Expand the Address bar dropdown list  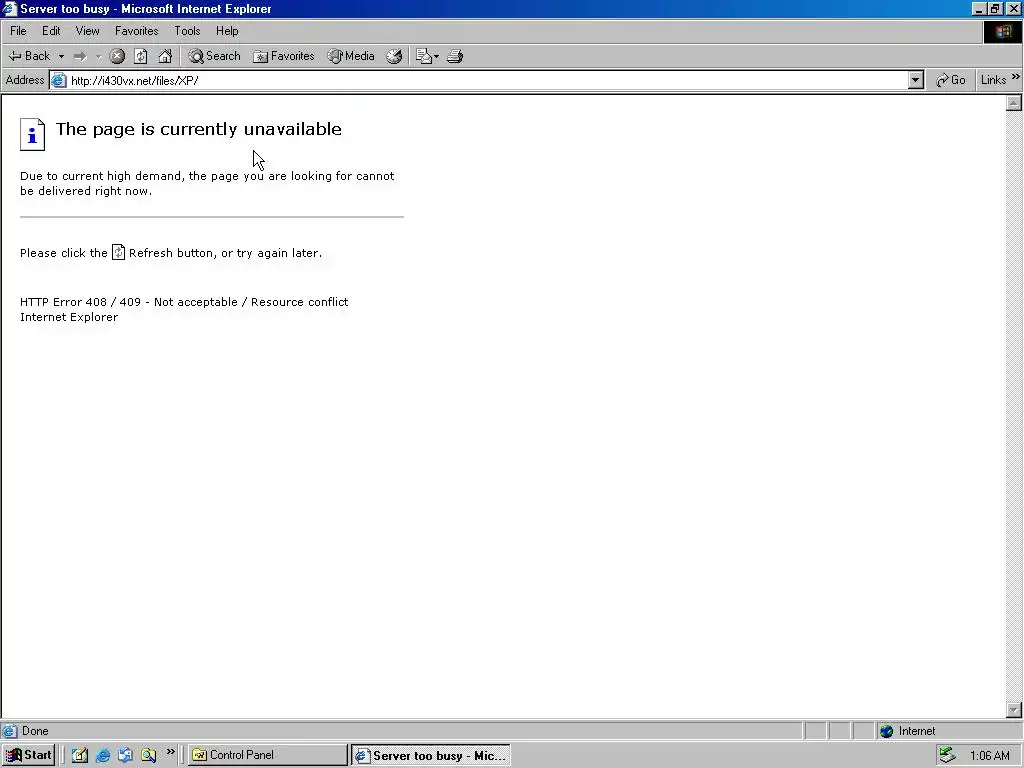[x=916, y=80]
